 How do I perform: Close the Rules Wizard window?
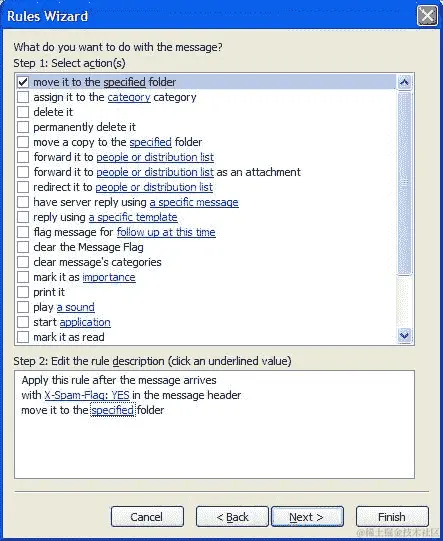point(427,16)
